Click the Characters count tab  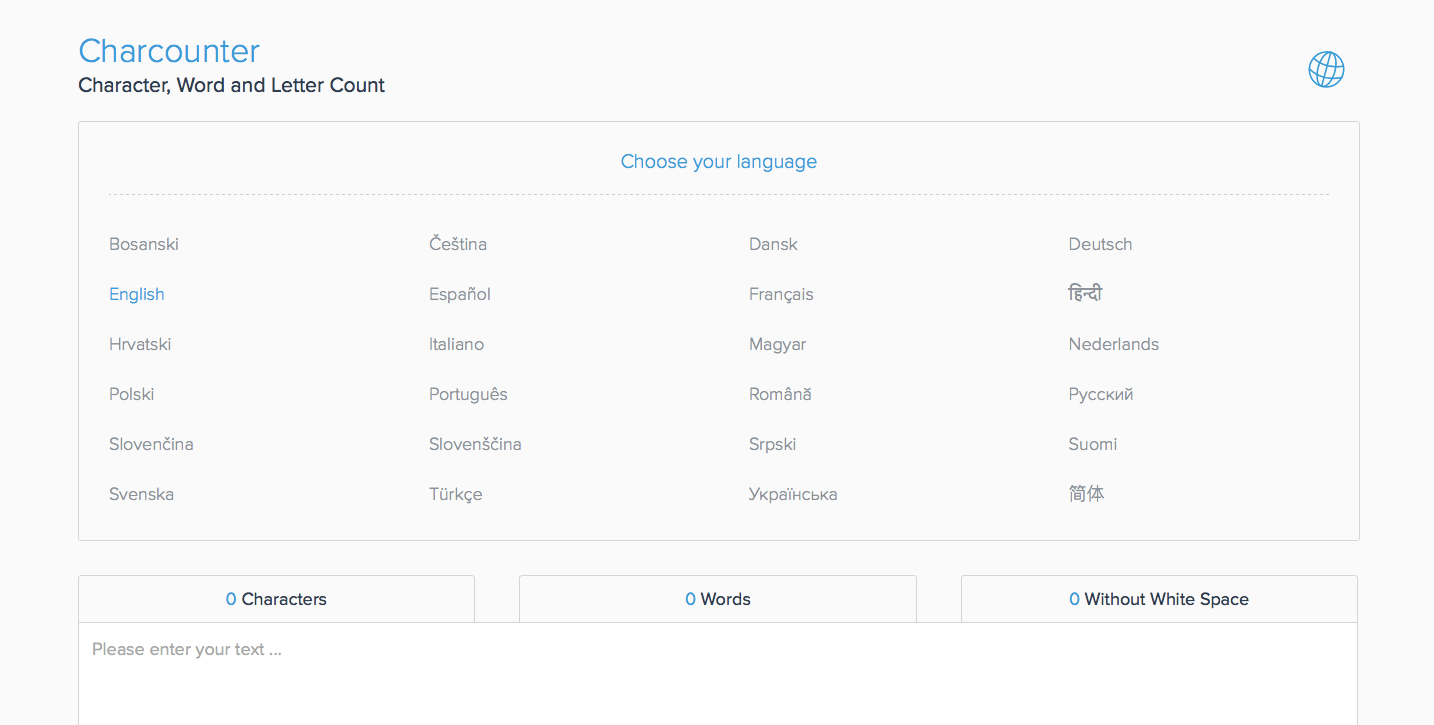[276, 599]
